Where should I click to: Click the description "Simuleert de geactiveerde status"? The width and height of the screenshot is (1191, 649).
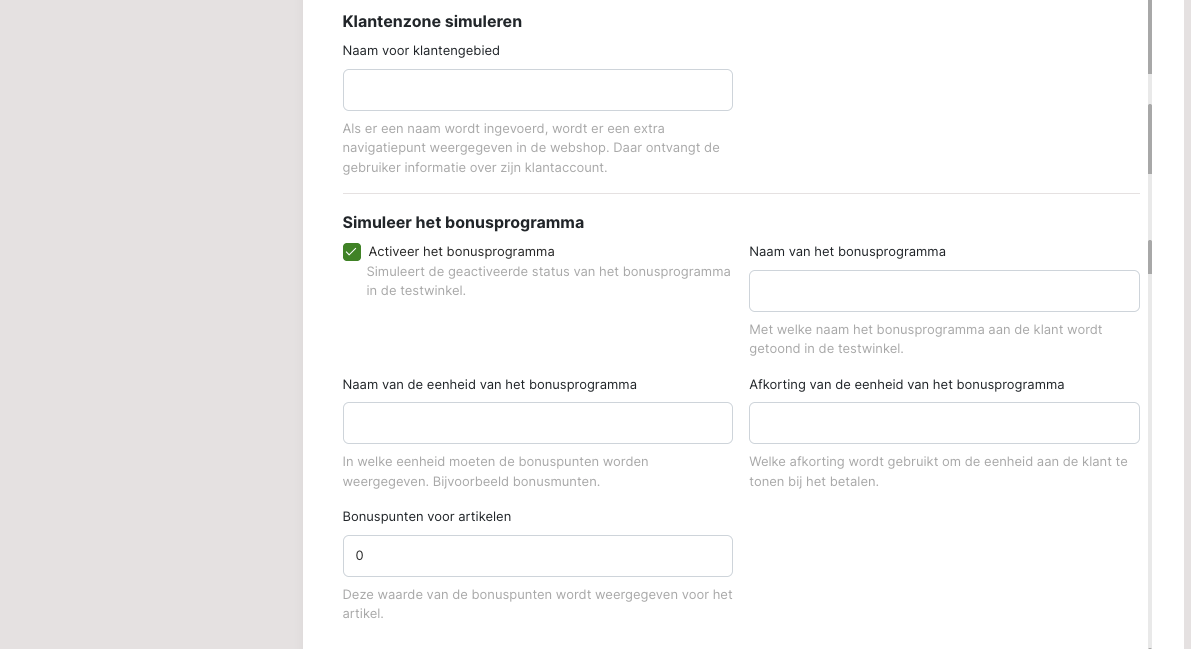coord(548,281)
